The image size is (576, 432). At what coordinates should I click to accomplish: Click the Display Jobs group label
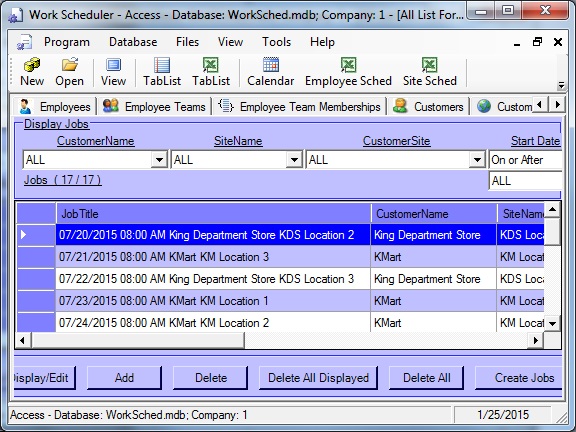tap(56, 124)
